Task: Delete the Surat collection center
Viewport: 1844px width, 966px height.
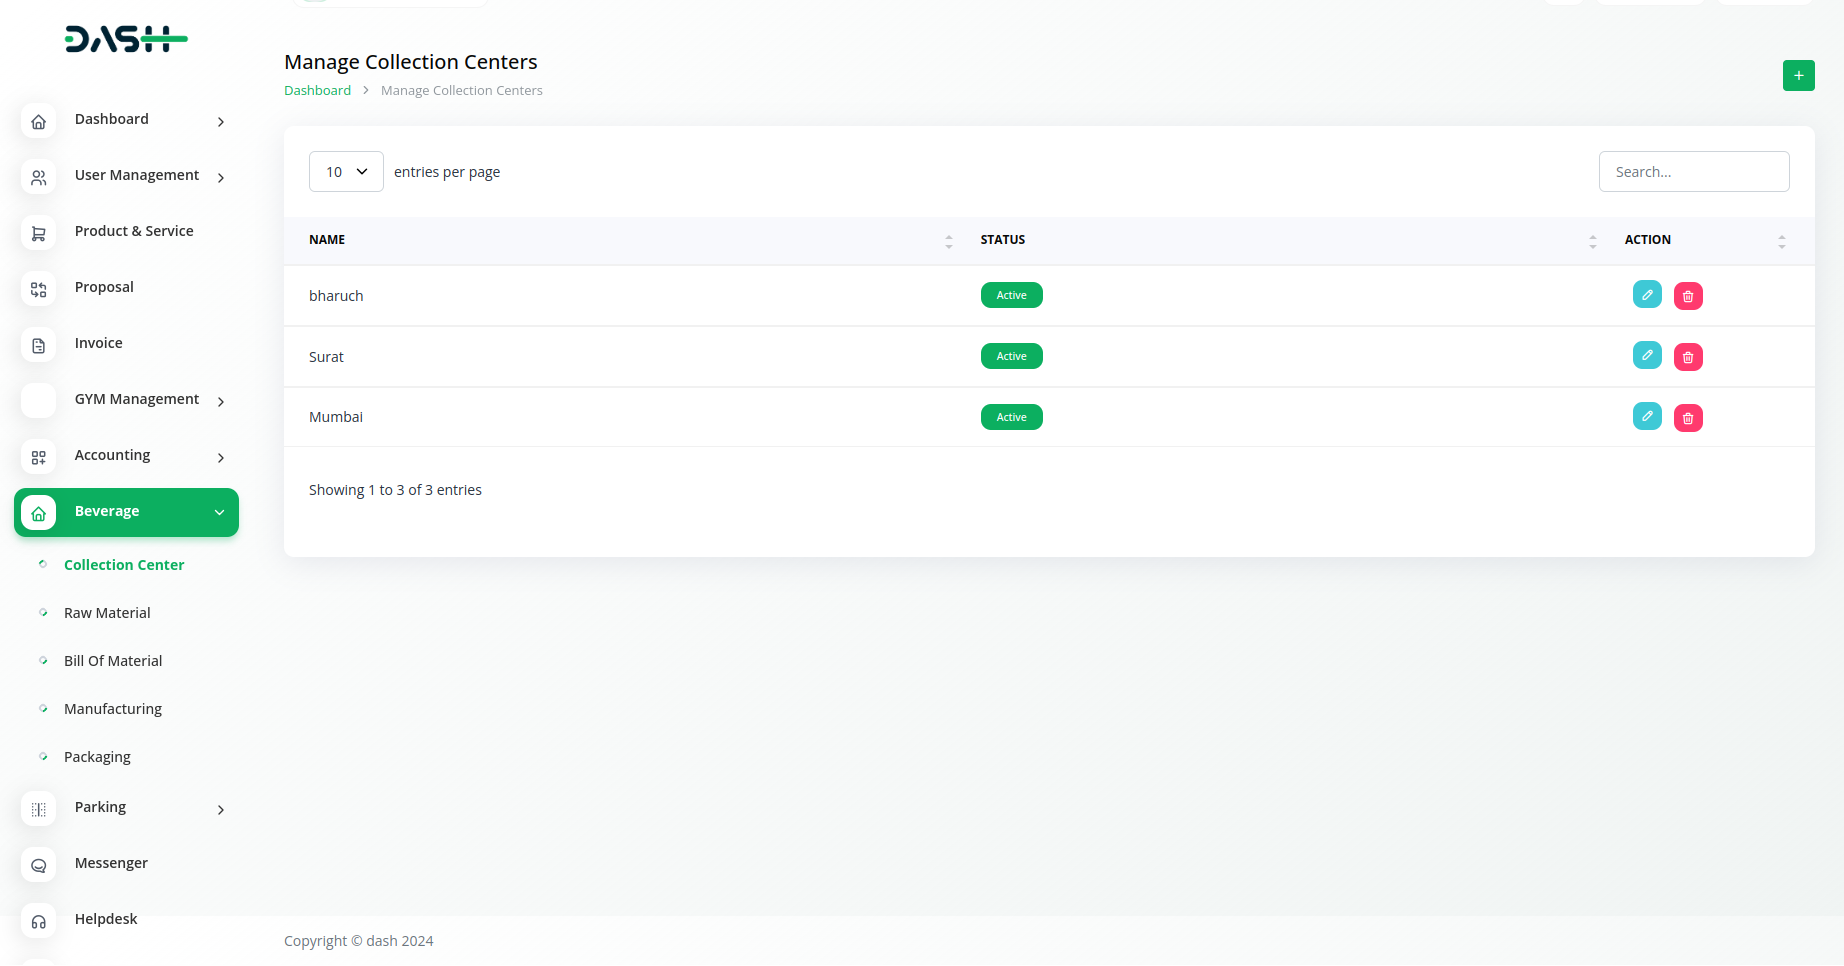Action: (1688, 357)
